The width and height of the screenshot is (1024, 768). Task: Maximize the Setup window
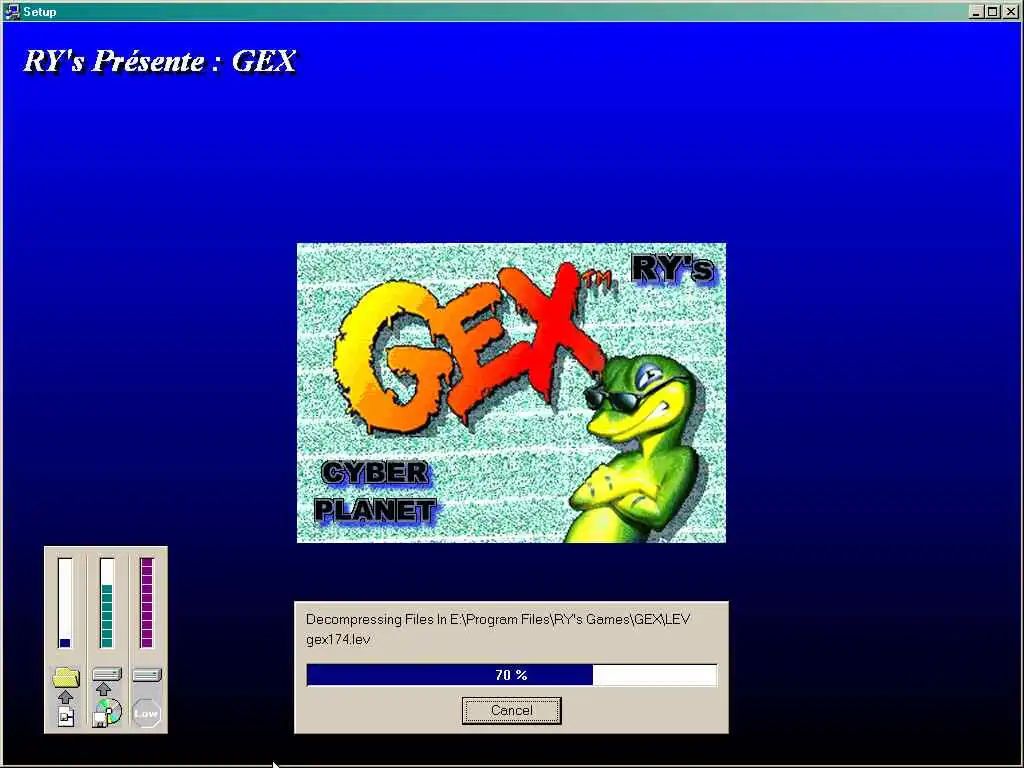click(x=993, y=12)
